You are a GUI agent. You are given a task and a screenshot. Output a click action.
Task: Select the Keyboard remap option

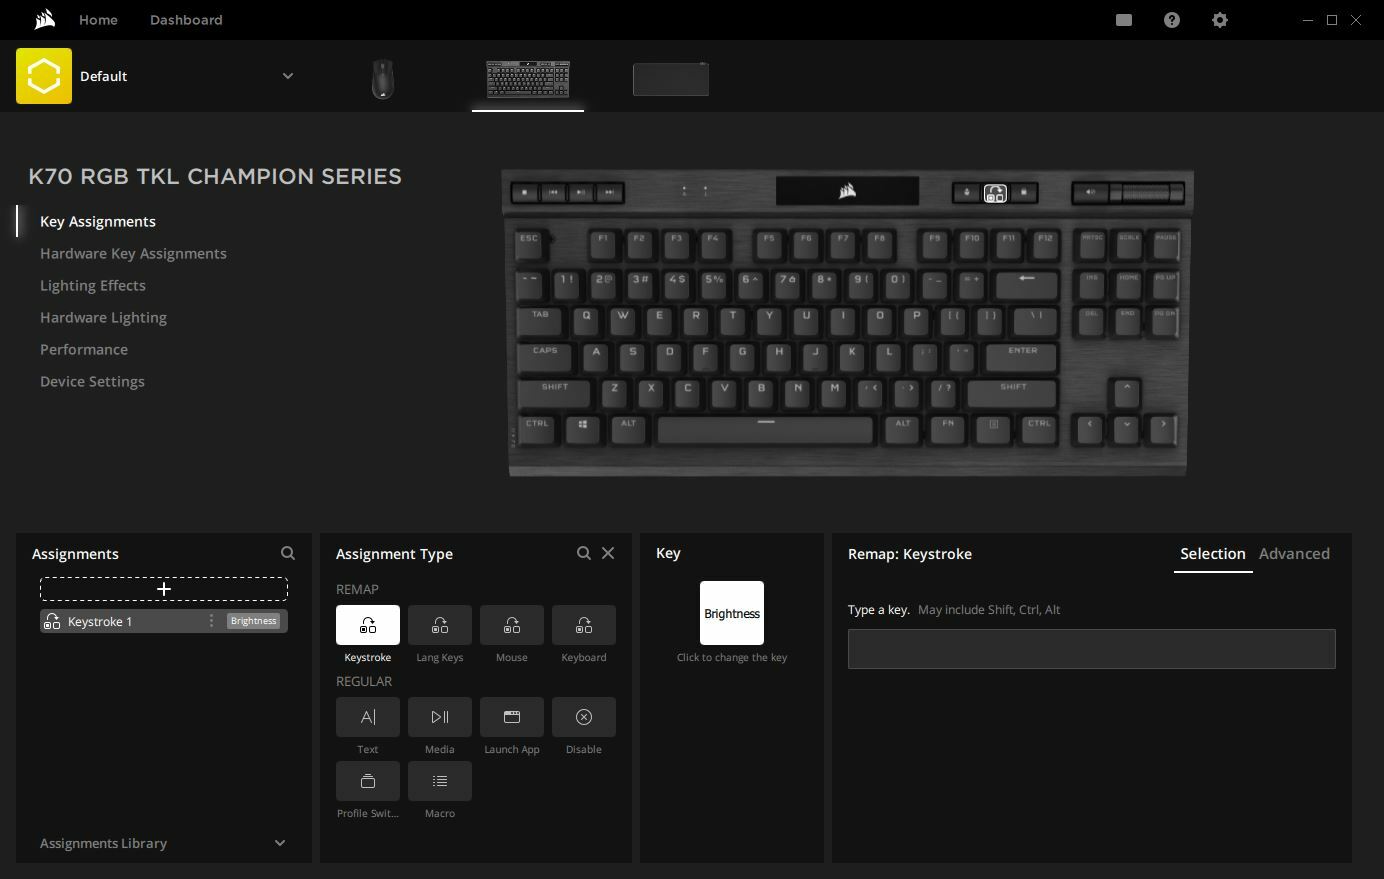(x=584, y=624)
